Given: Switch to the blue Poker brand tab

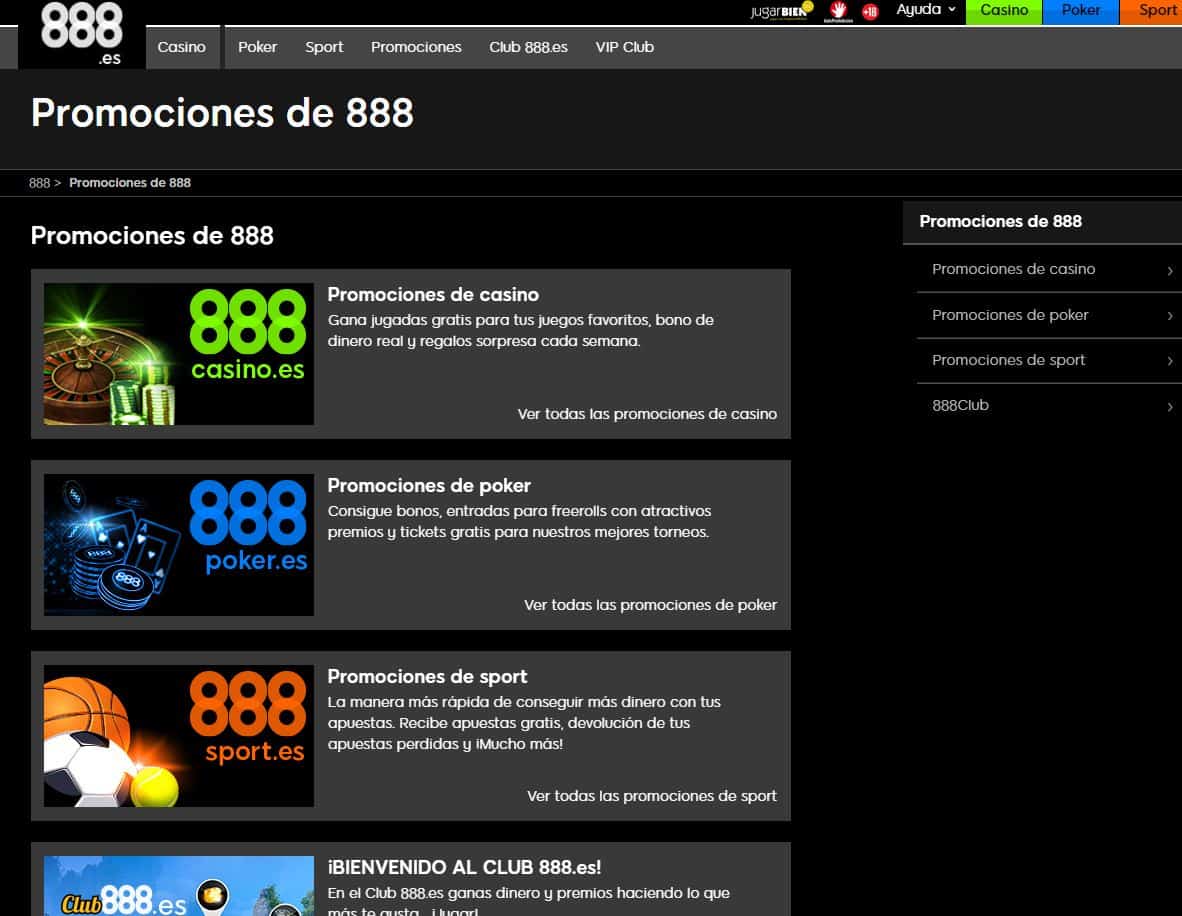Looking at the screenshot, I should pyautogui.click(x=1080, y=11).
